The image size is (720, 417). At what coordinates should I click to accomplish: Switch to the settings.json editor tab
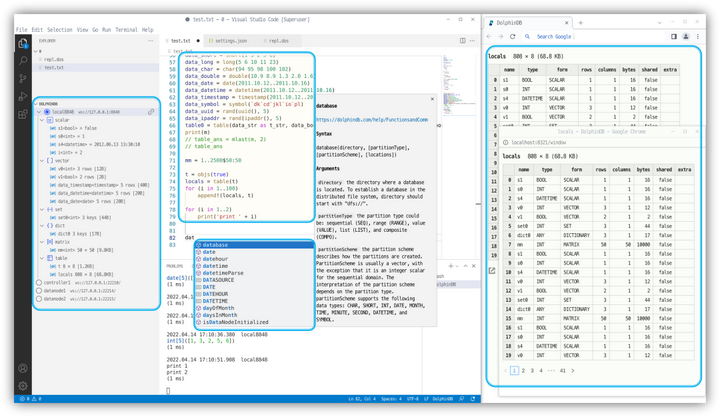point(230,41)
